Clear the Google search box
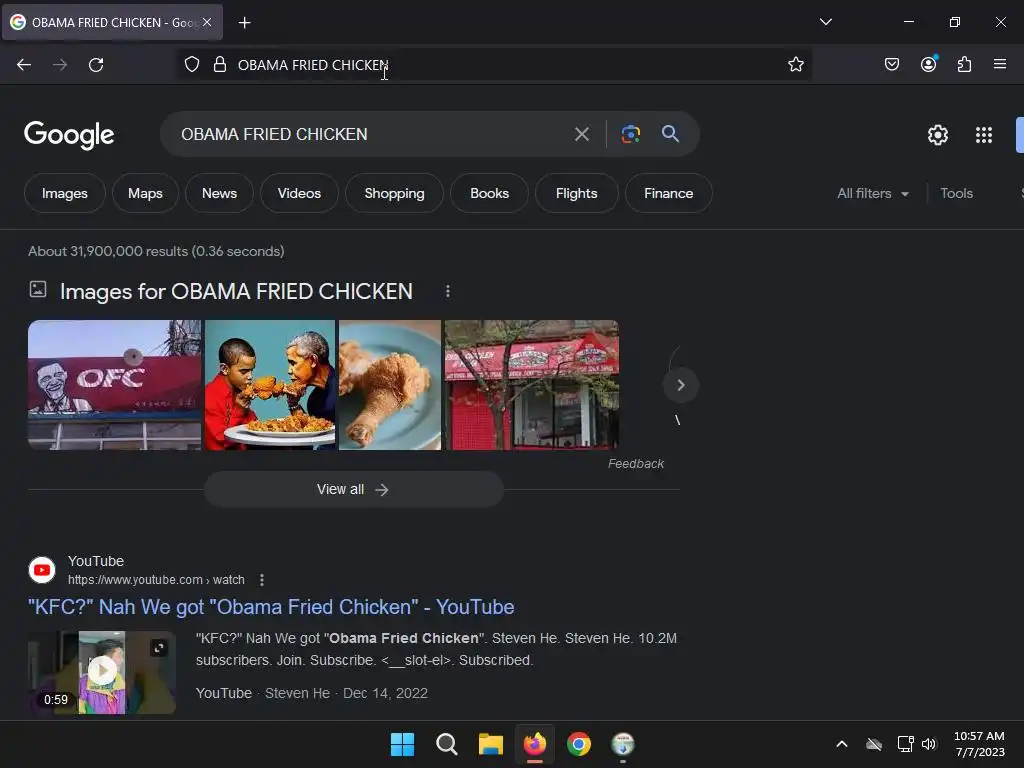This screenshot has width=1024, height=768. [582, 135]
